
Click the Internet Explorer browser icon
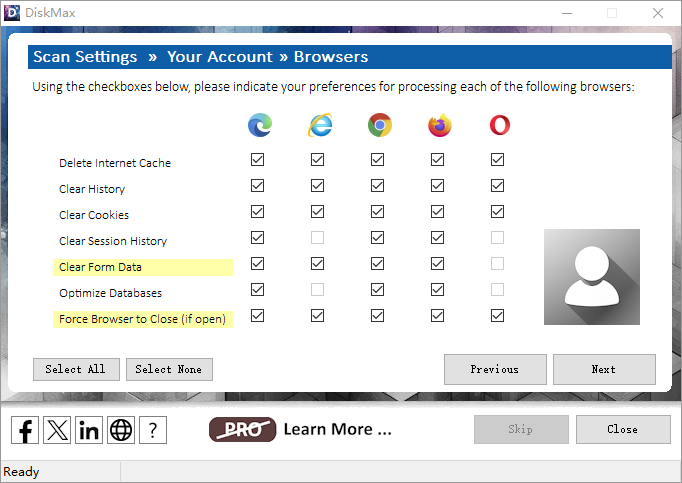coord(320,125)
